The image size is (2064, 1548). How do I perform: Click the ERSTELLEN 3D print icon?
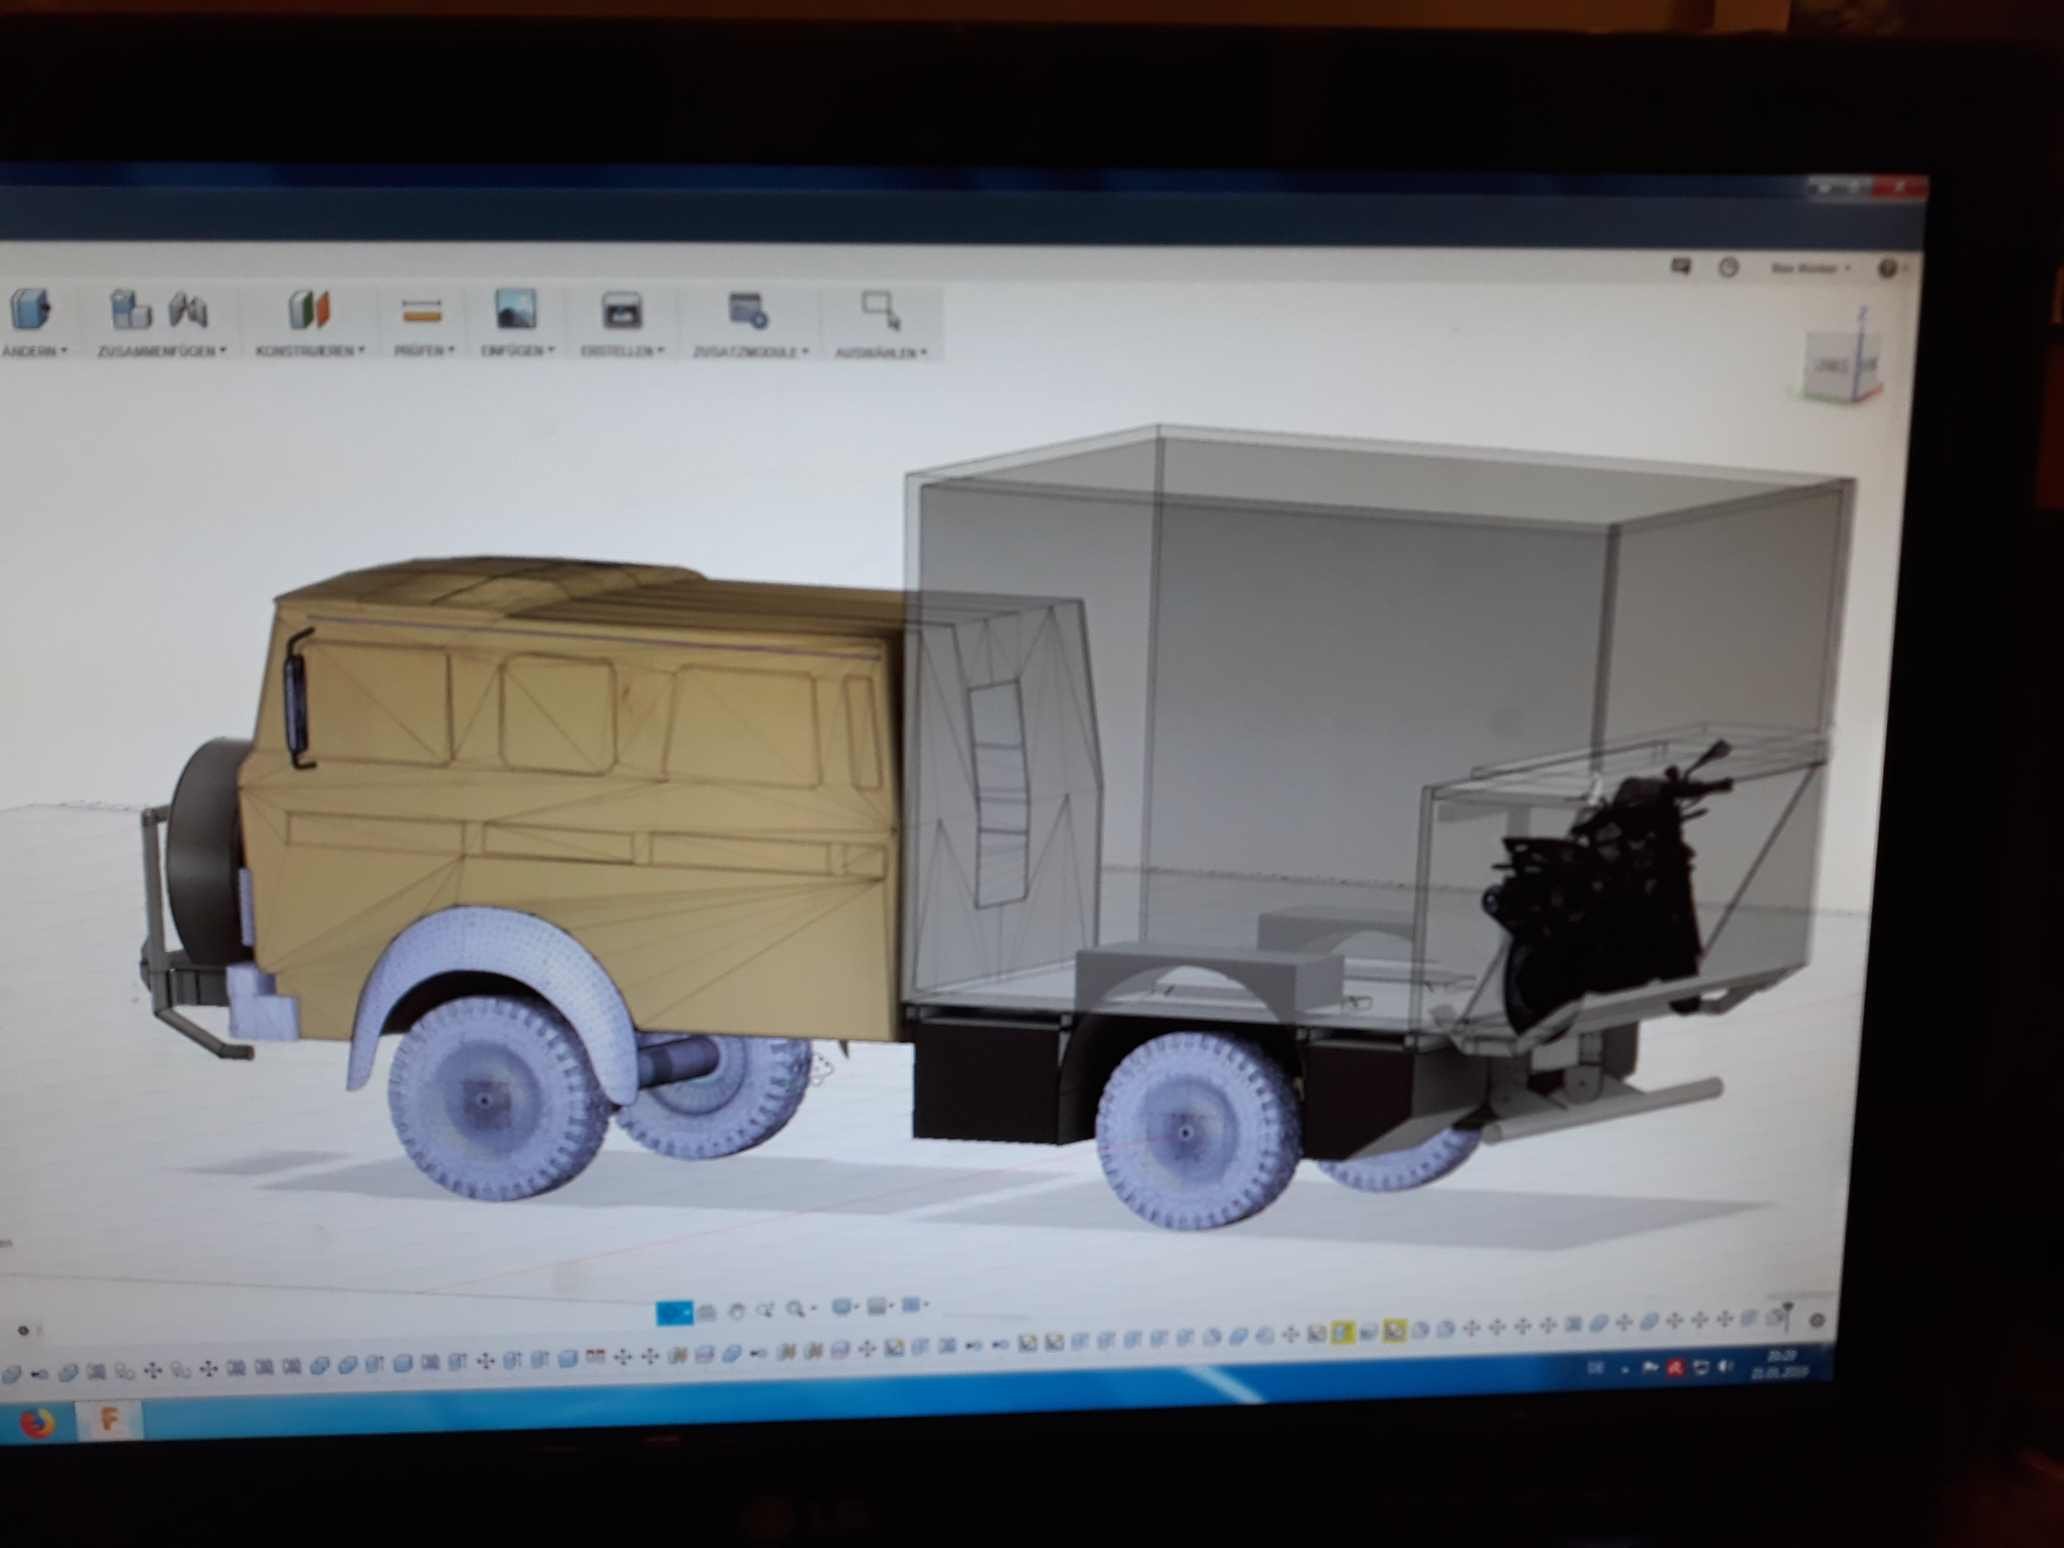(621, 311)
